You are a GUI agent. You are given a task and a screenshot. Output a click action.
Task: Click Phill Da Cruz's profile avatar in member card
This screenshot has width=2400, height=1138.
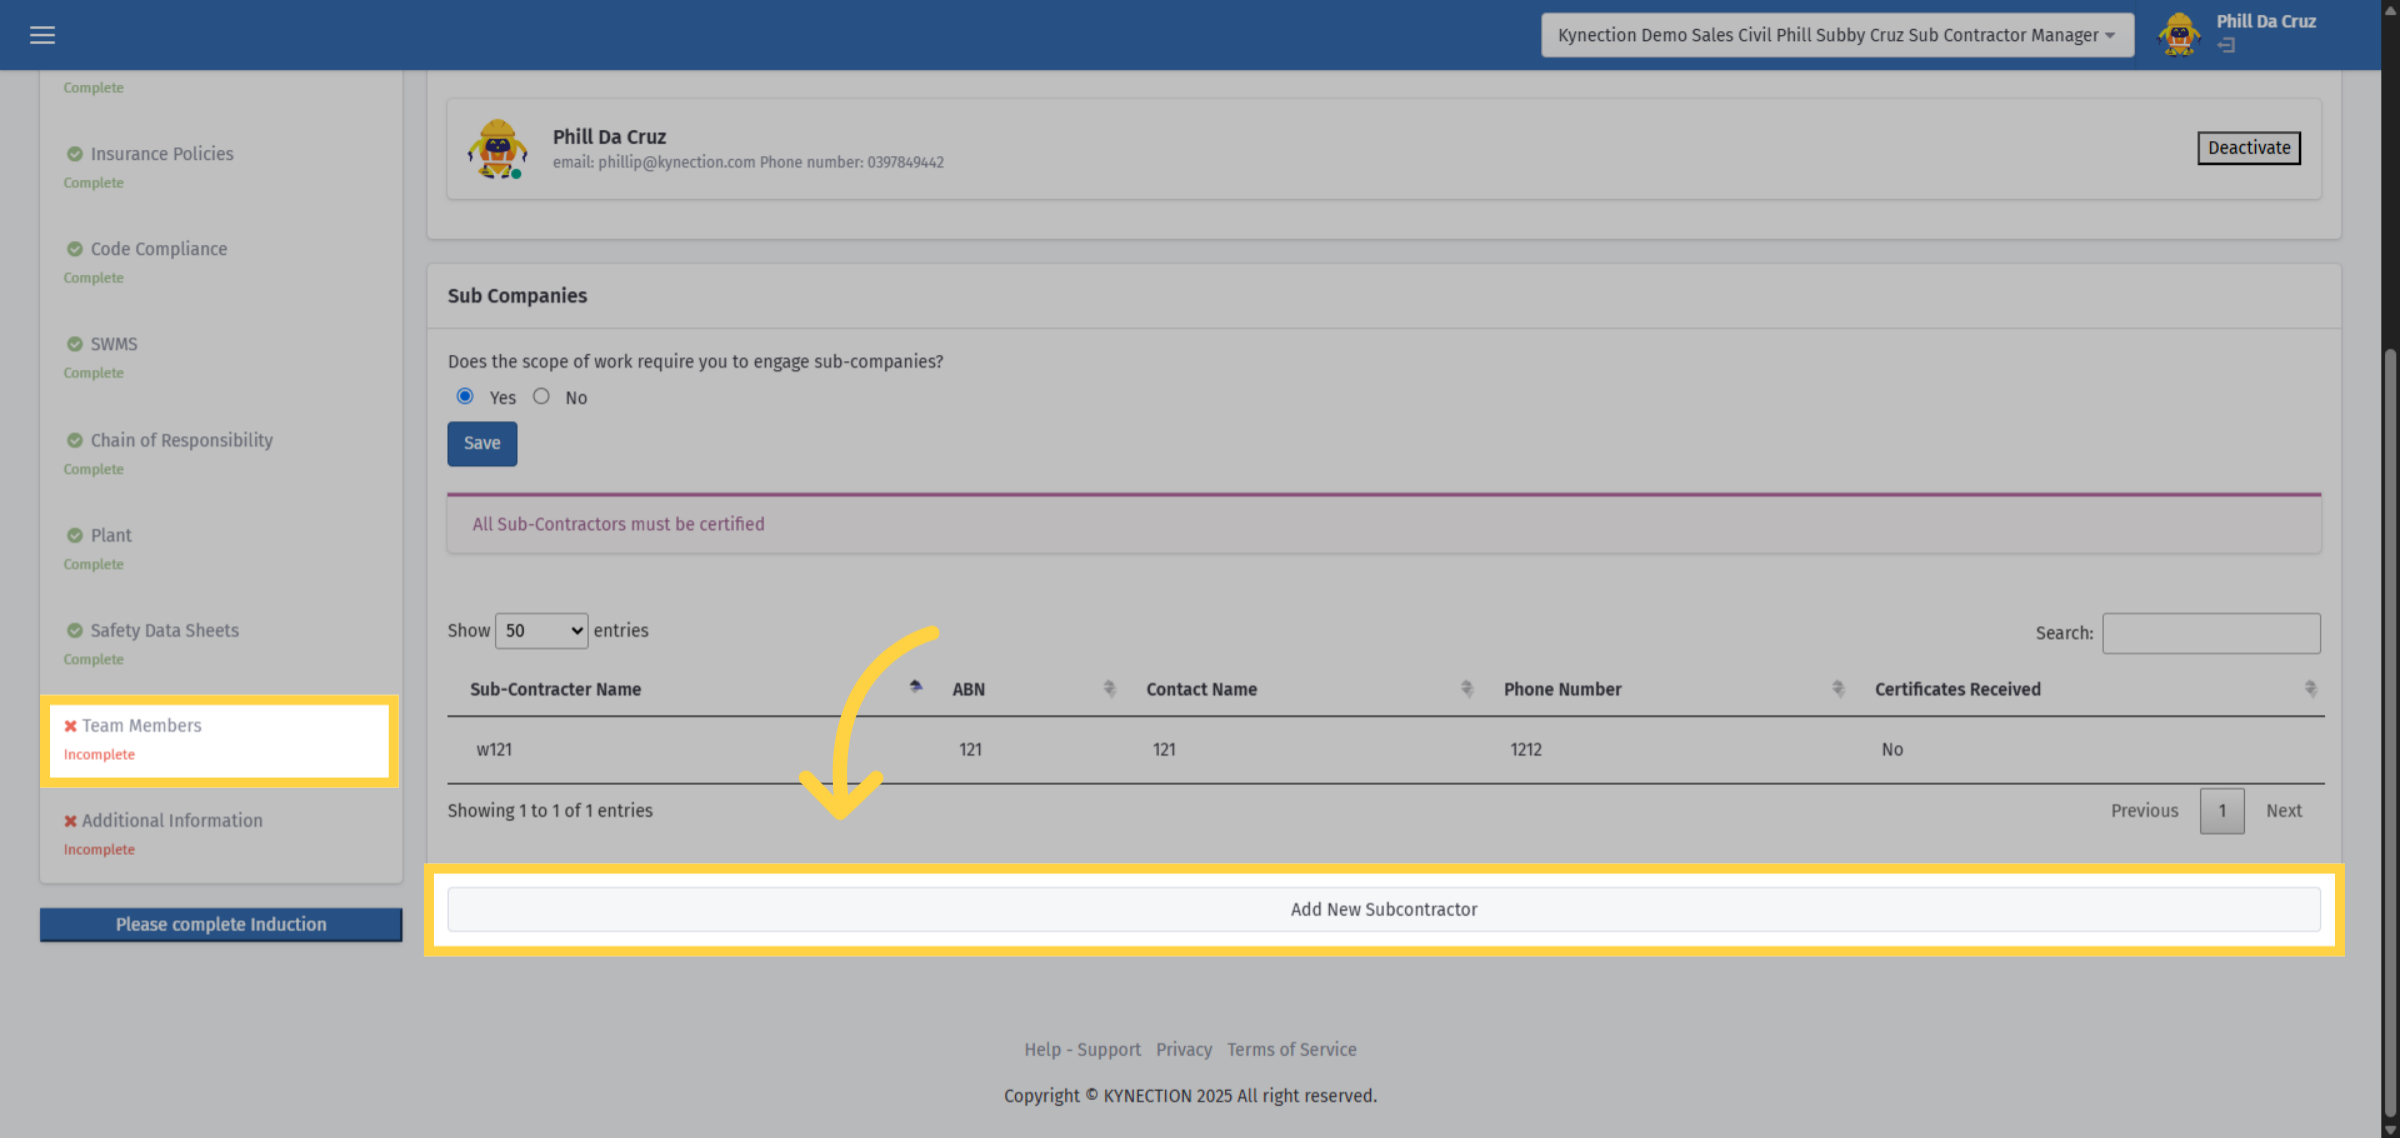[497, 149]
